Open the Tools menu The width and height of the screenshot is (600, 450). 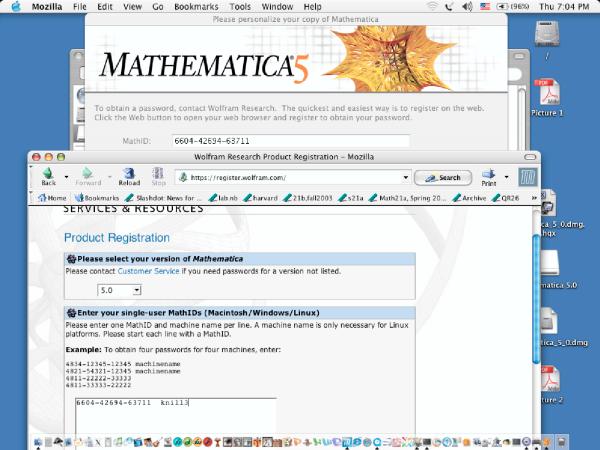click(240, 6)
